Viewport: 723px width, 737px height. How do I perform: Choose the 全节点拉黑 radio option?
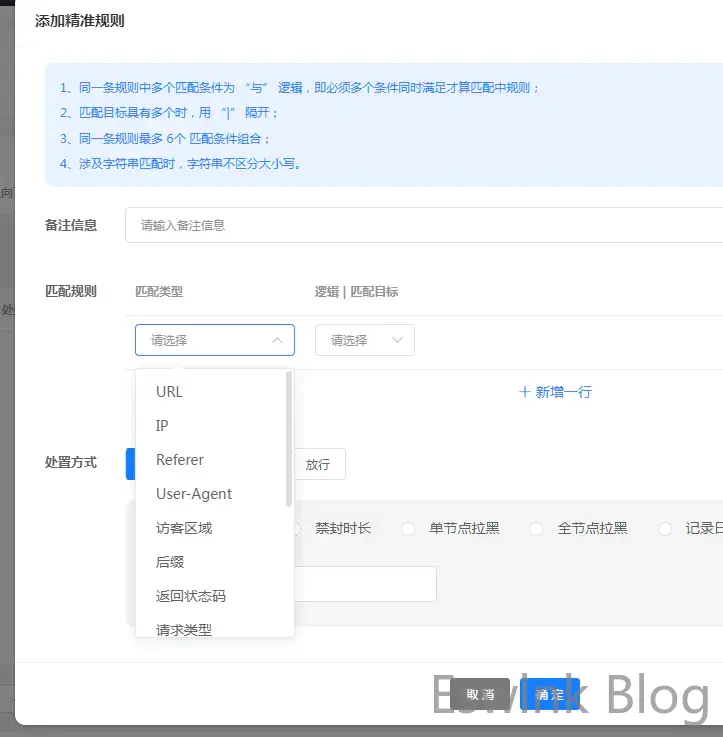click(536, 528)
